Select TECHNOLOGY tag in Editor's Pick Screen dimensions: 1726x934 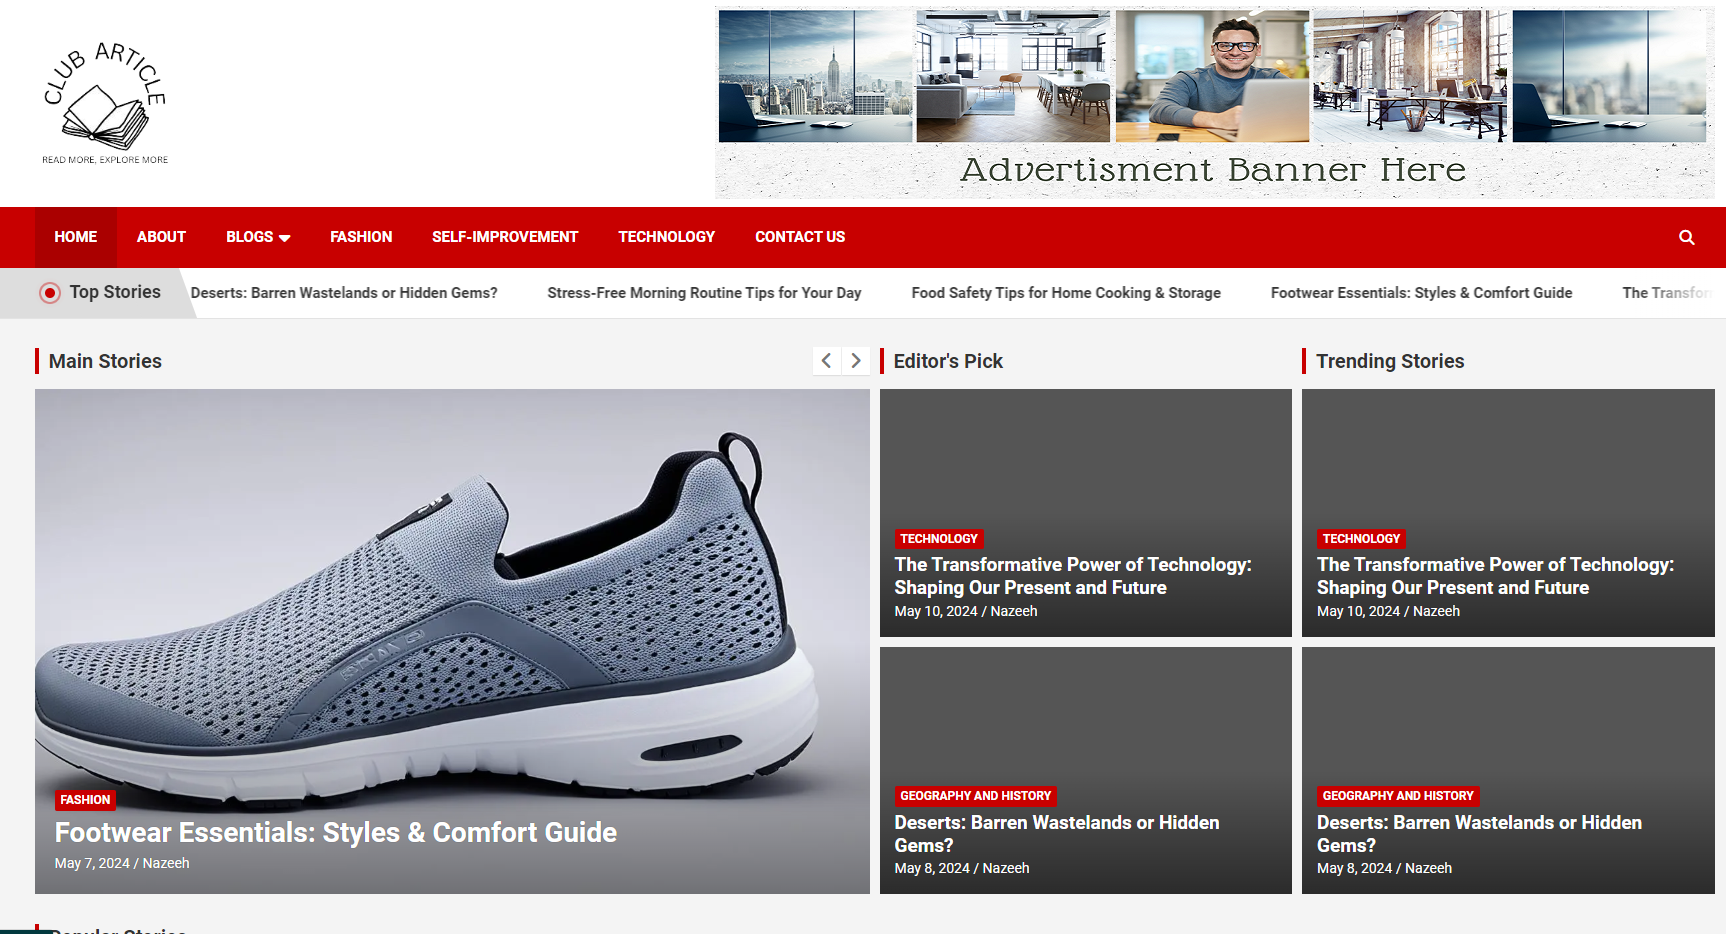point(939,539)
